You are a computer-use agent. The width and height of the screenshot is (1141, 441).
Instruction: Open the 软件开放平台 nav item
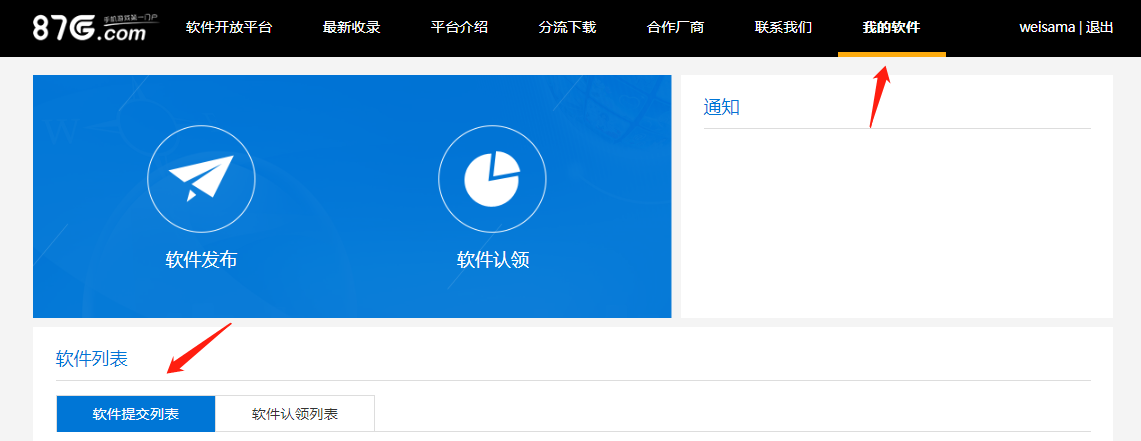click(x=229, y=28)
